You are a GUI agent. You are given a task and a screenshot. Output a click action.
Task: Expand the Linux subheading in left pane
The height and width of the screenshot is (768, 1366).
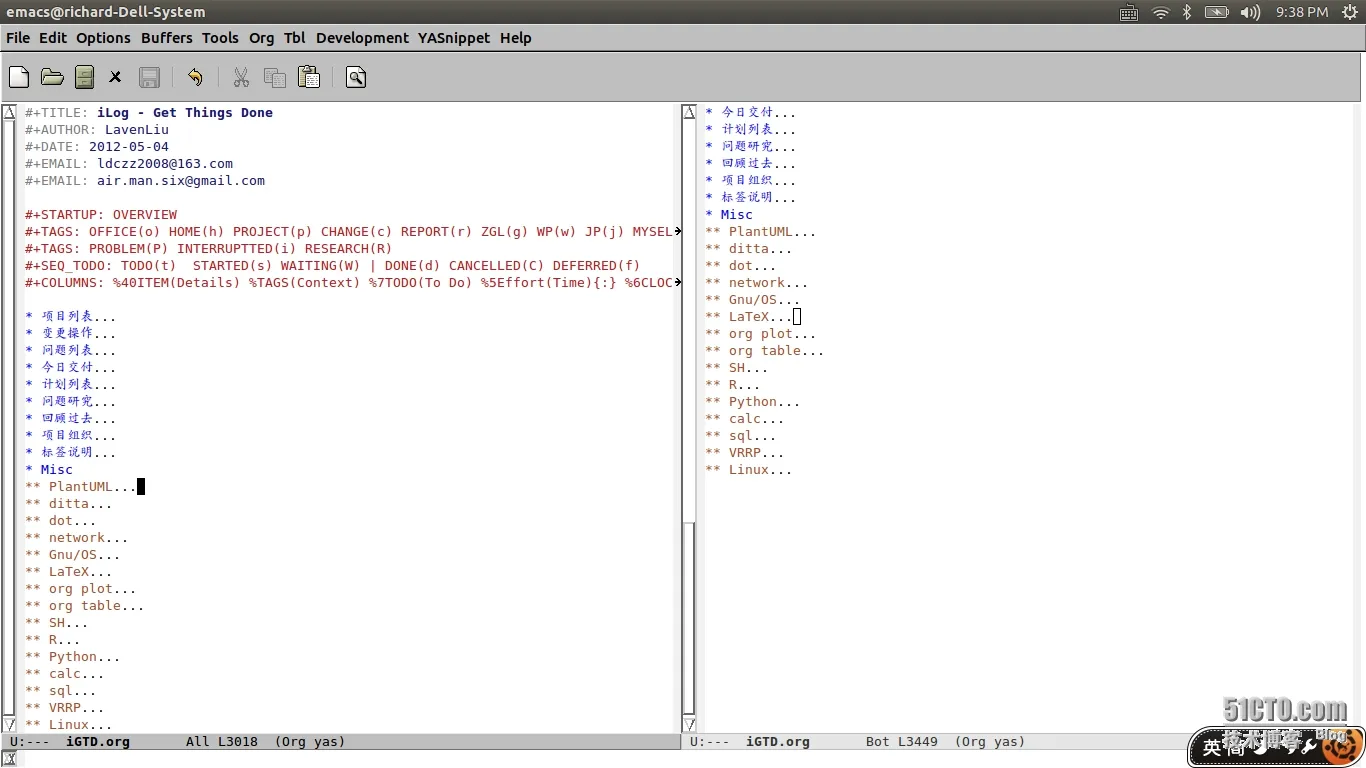69,725
